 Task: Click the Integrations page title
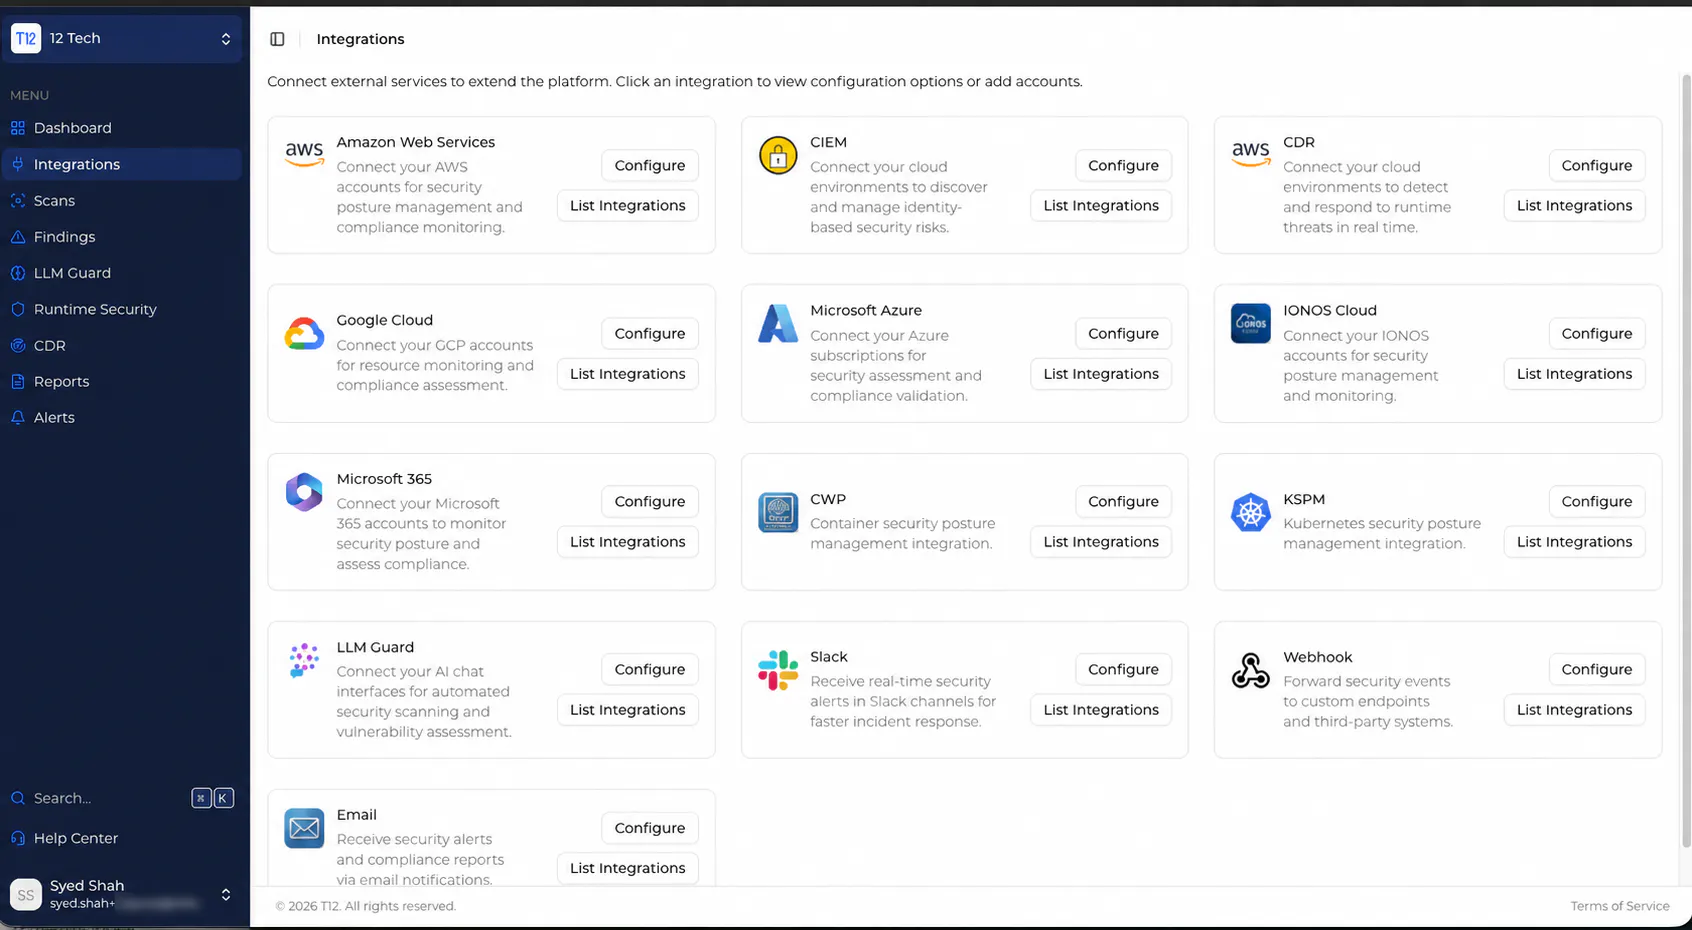tap(361, 39)
